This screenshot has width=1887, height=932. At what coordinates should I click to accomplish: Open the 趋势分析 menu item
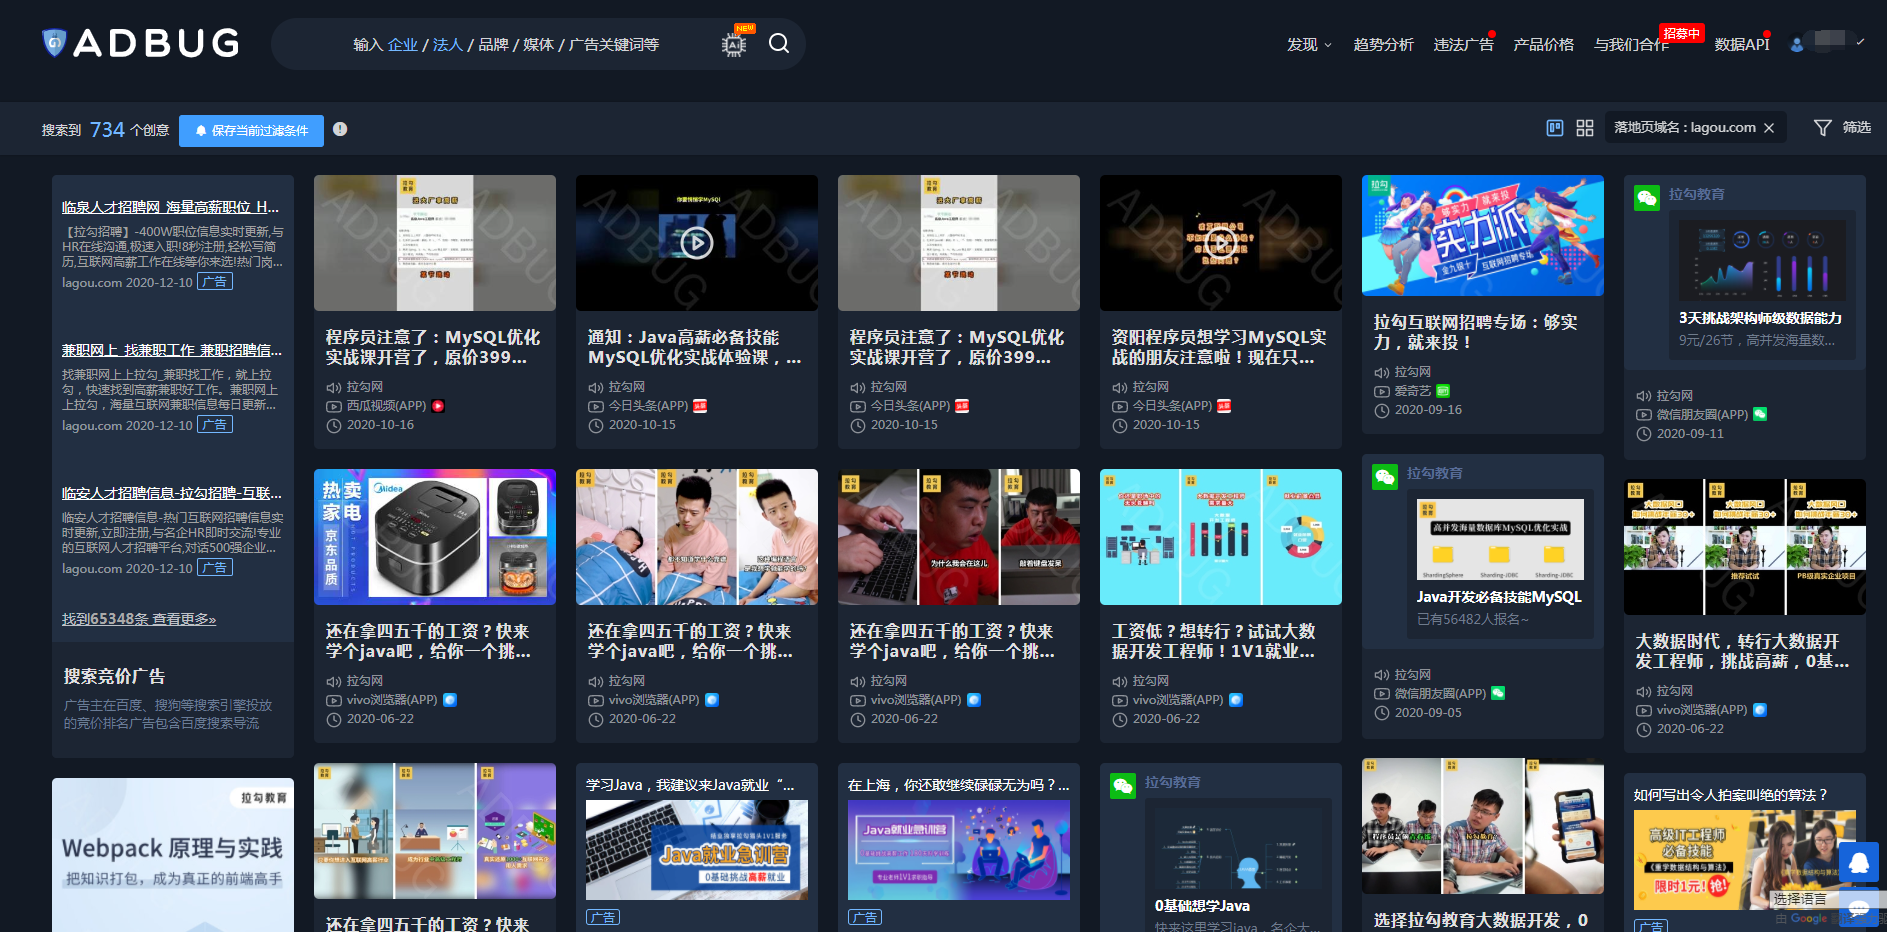1384,44
